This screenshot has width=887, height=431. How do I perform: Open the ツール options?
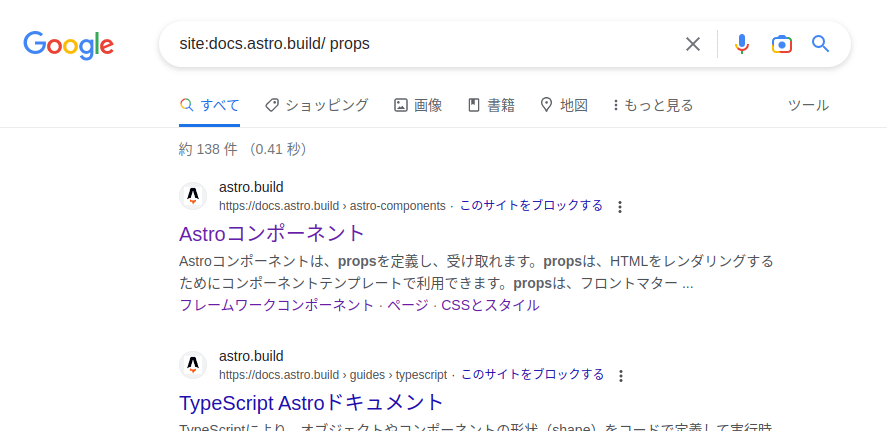click(x=808, y=105)
